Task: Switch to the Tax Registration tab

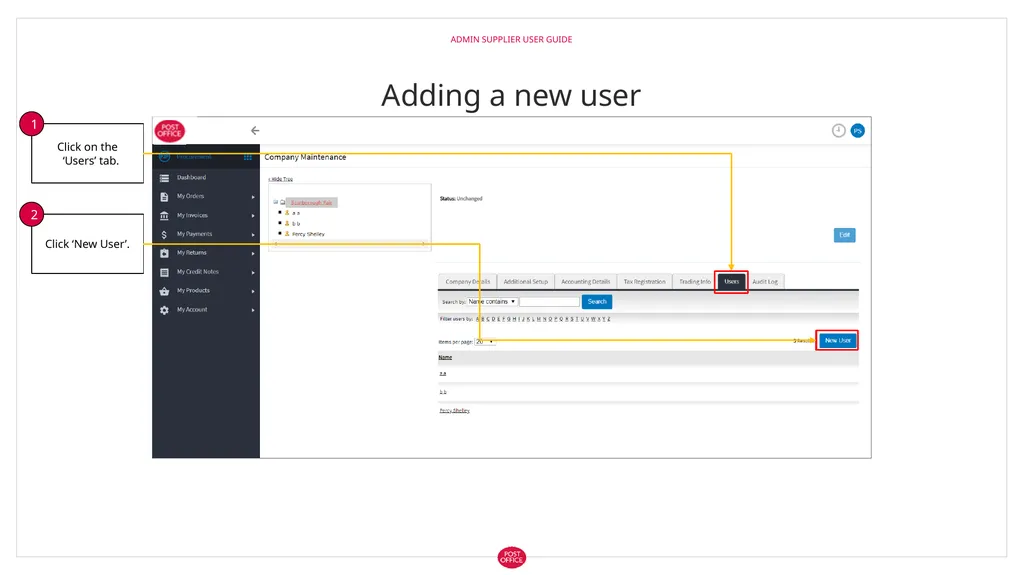Action: point(645,282)
